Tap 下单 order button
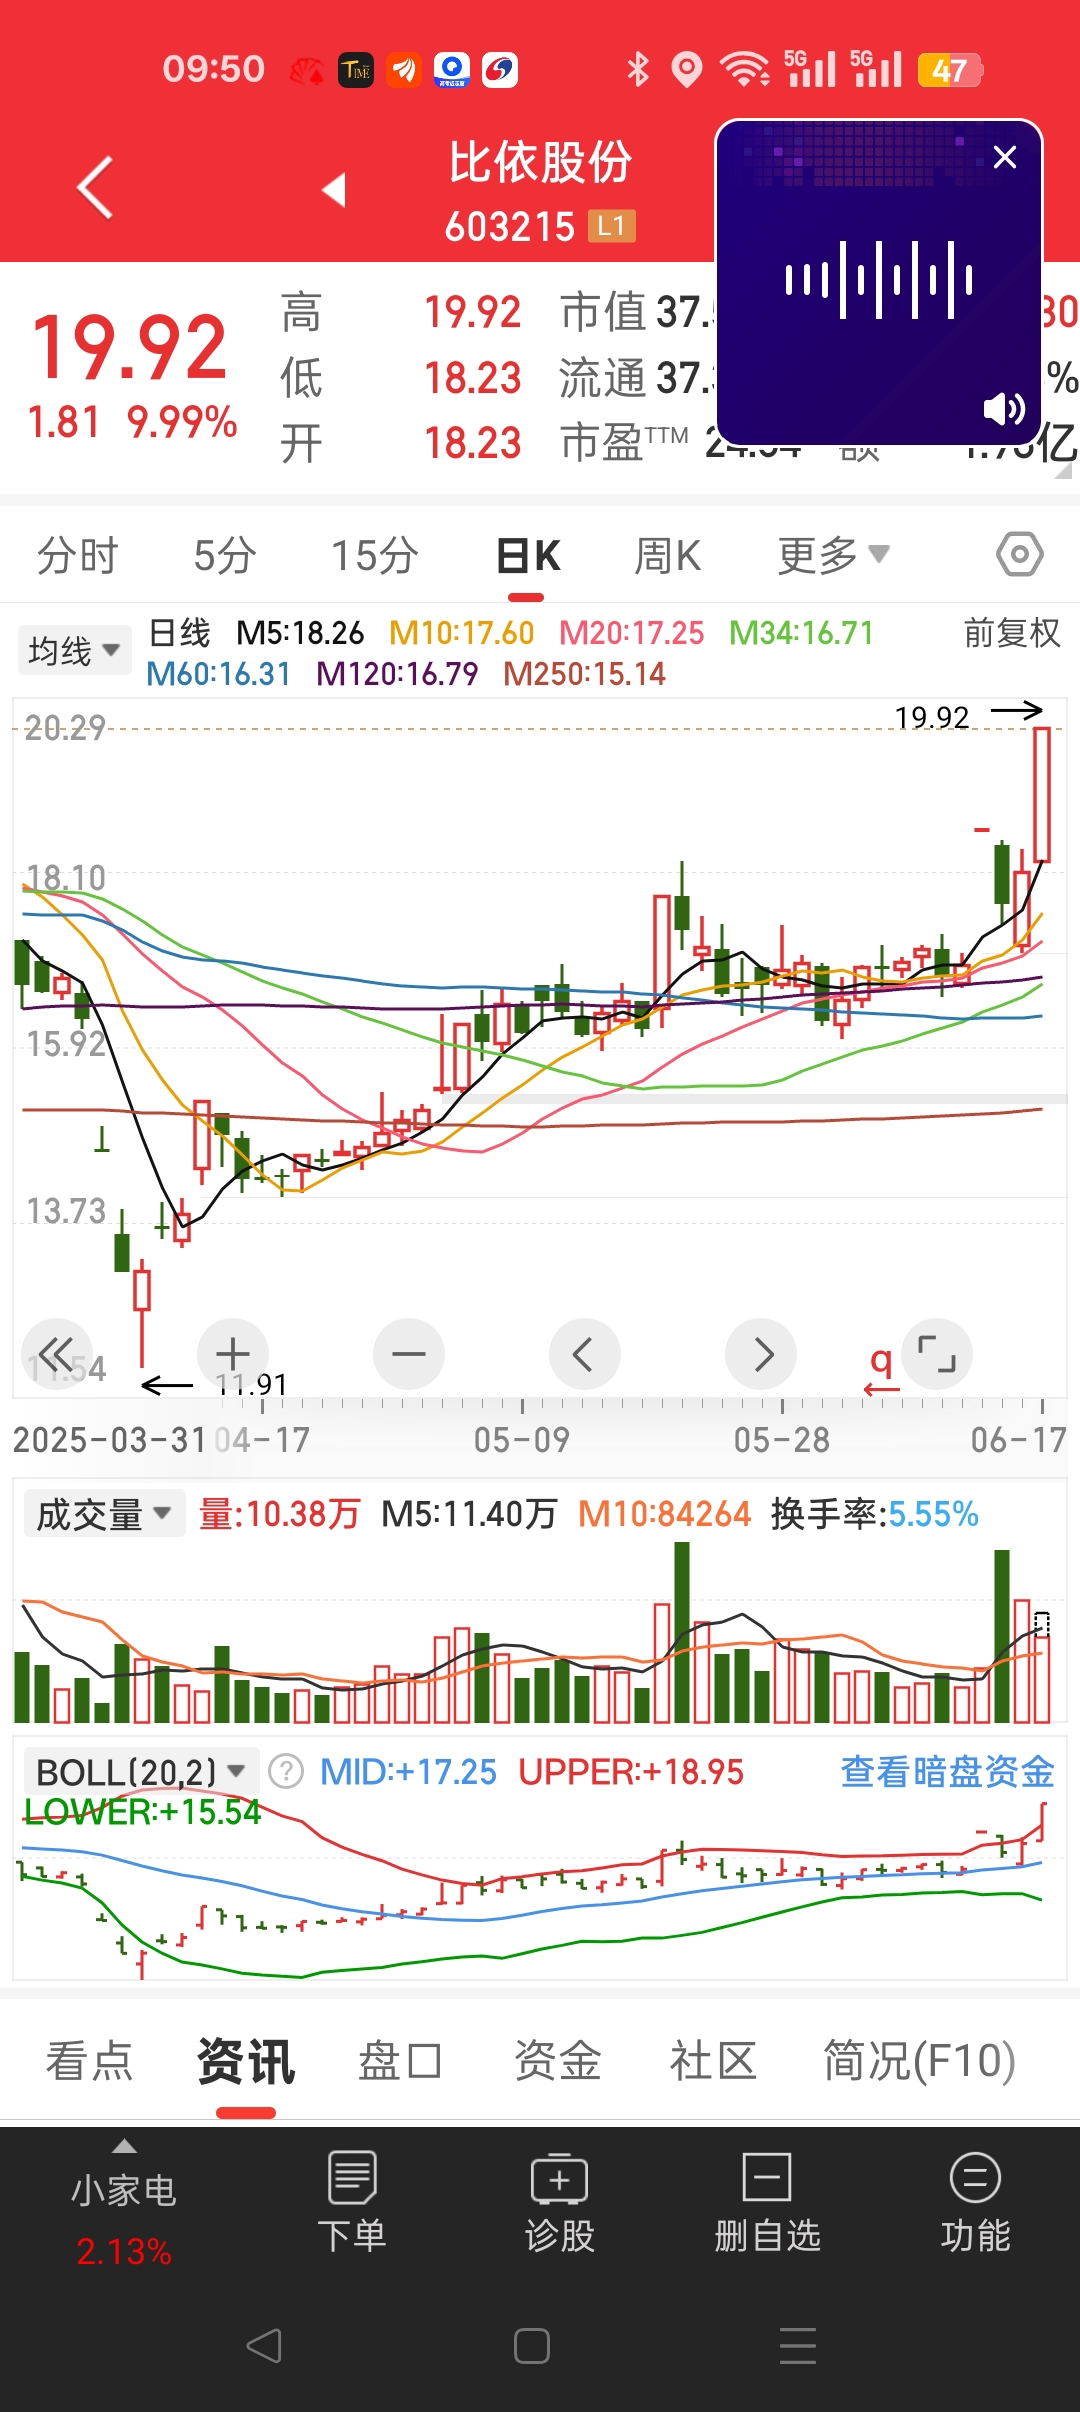The image size is (1080, 2412). coord(352,2203)
